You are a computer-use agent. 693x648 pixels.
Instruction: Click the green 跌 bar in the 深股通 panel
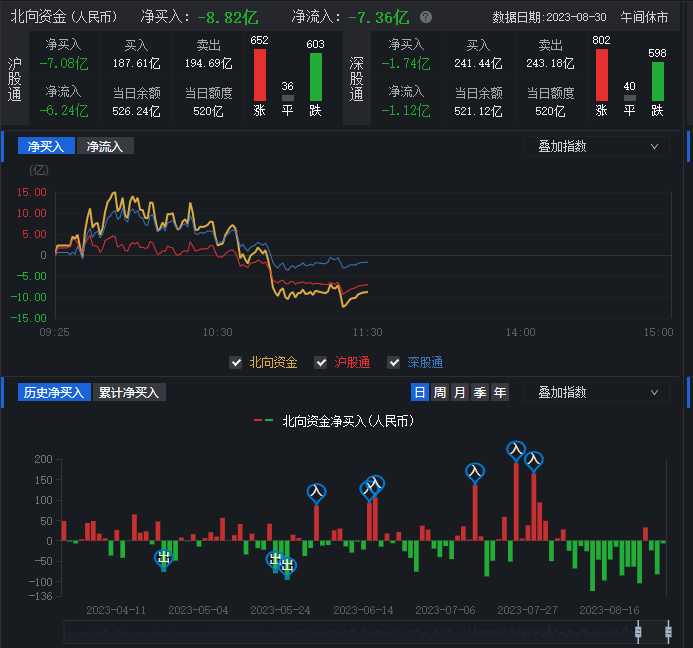(657, 80)
